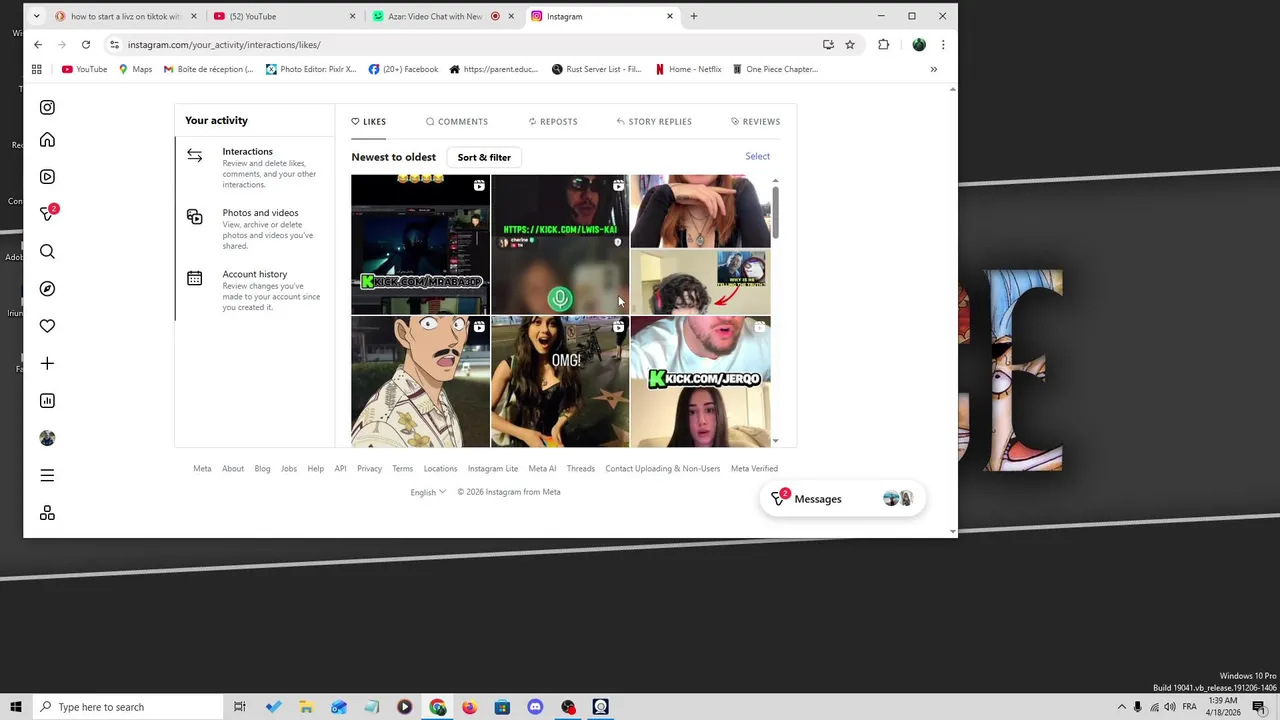Expand more bookmarks chevron
1280x720 pixels.
pyautogui.click(x=934, y=69)
